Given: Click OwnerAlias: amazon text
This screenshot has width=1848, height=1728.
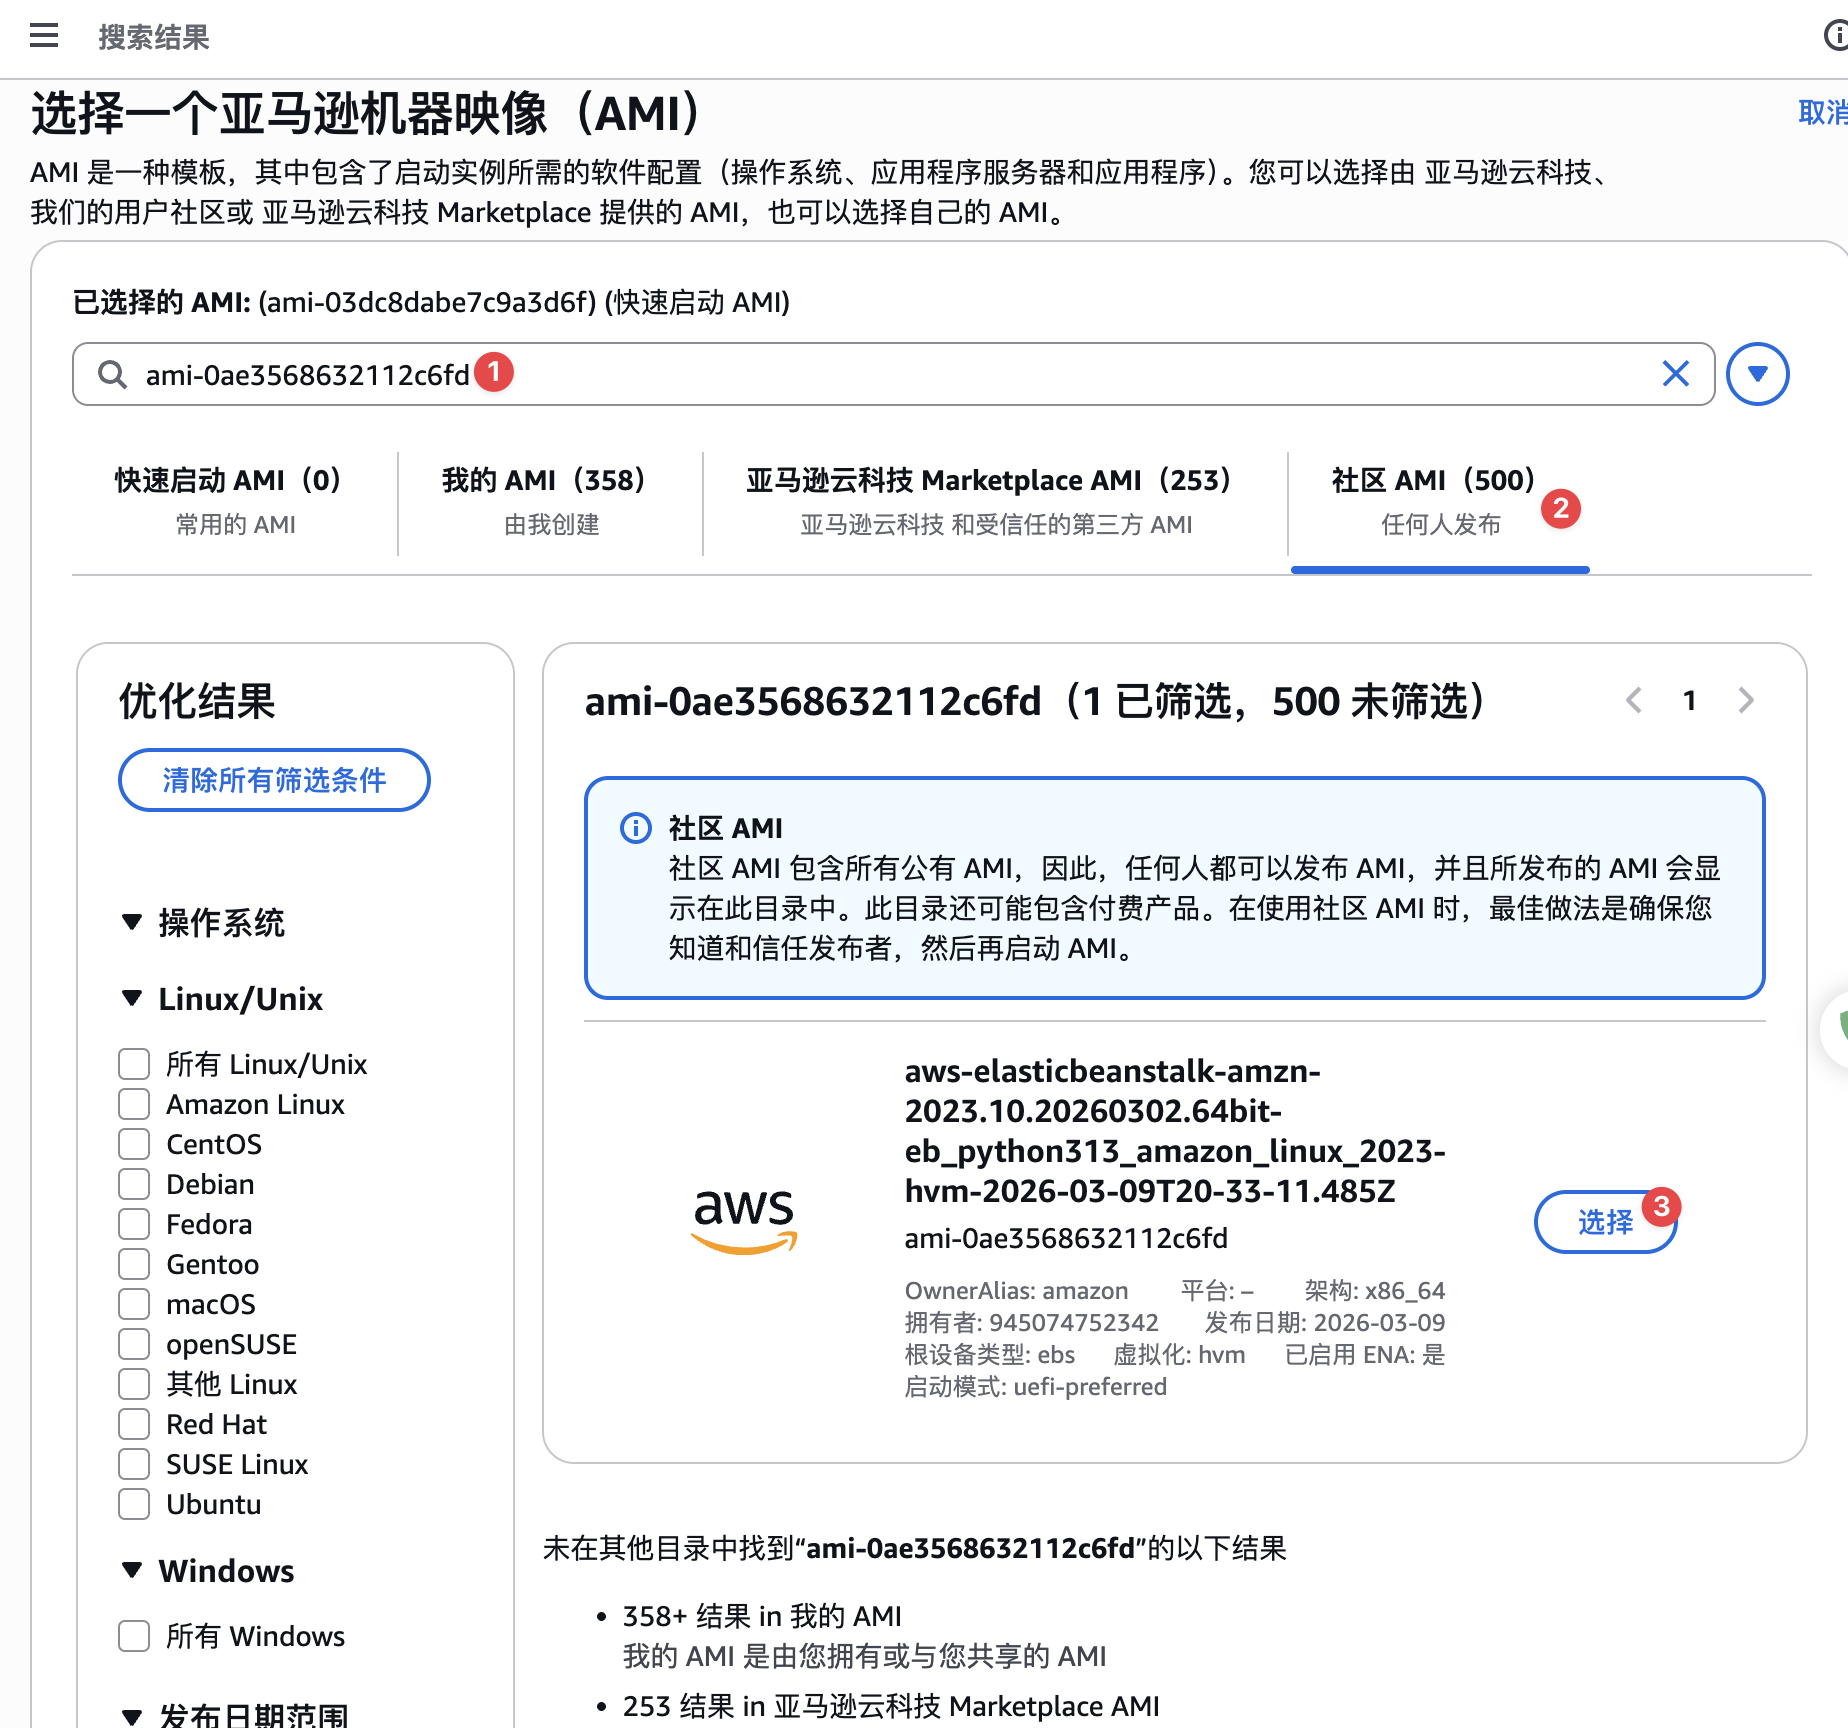Looking at the screenshot, I should [x=1016, y=1290].
